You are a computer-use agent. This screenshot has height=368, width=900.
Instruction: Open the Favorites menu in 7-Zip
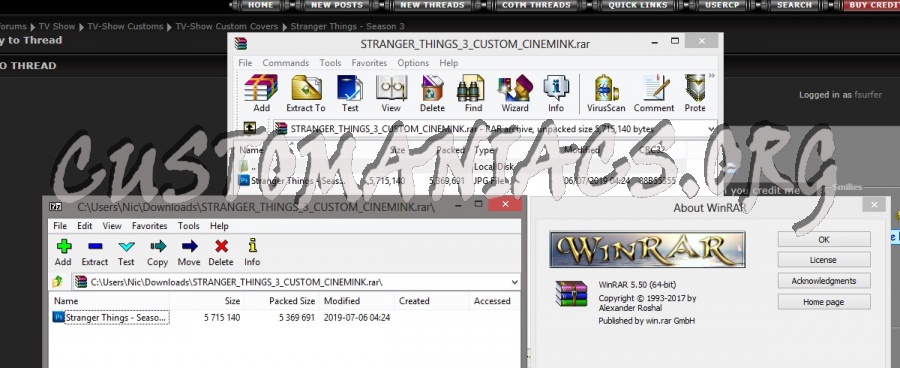pyautogui.click(x=149, y=226)
